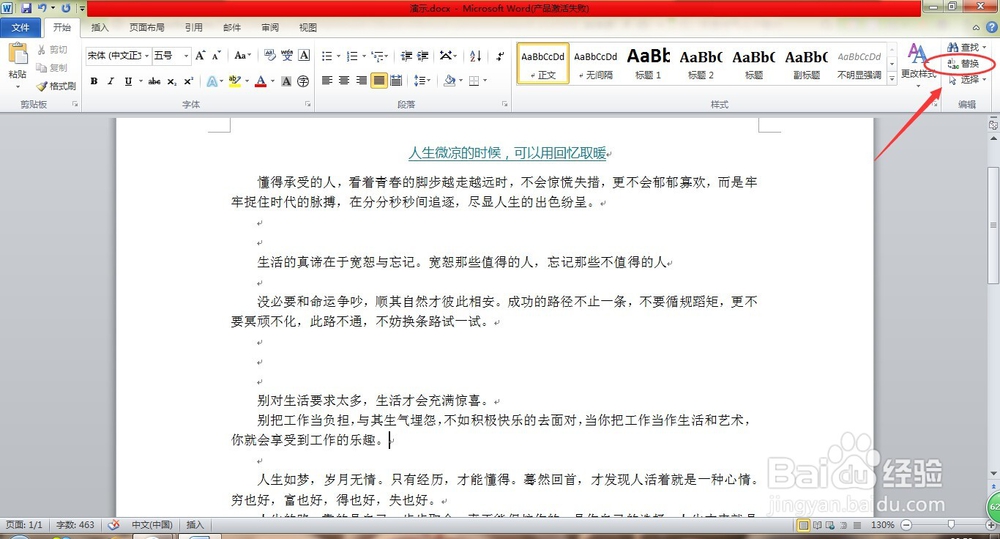Click the Distributed alignment icon
Viewport: 1000px width, 539px height.
coord(396,80)
